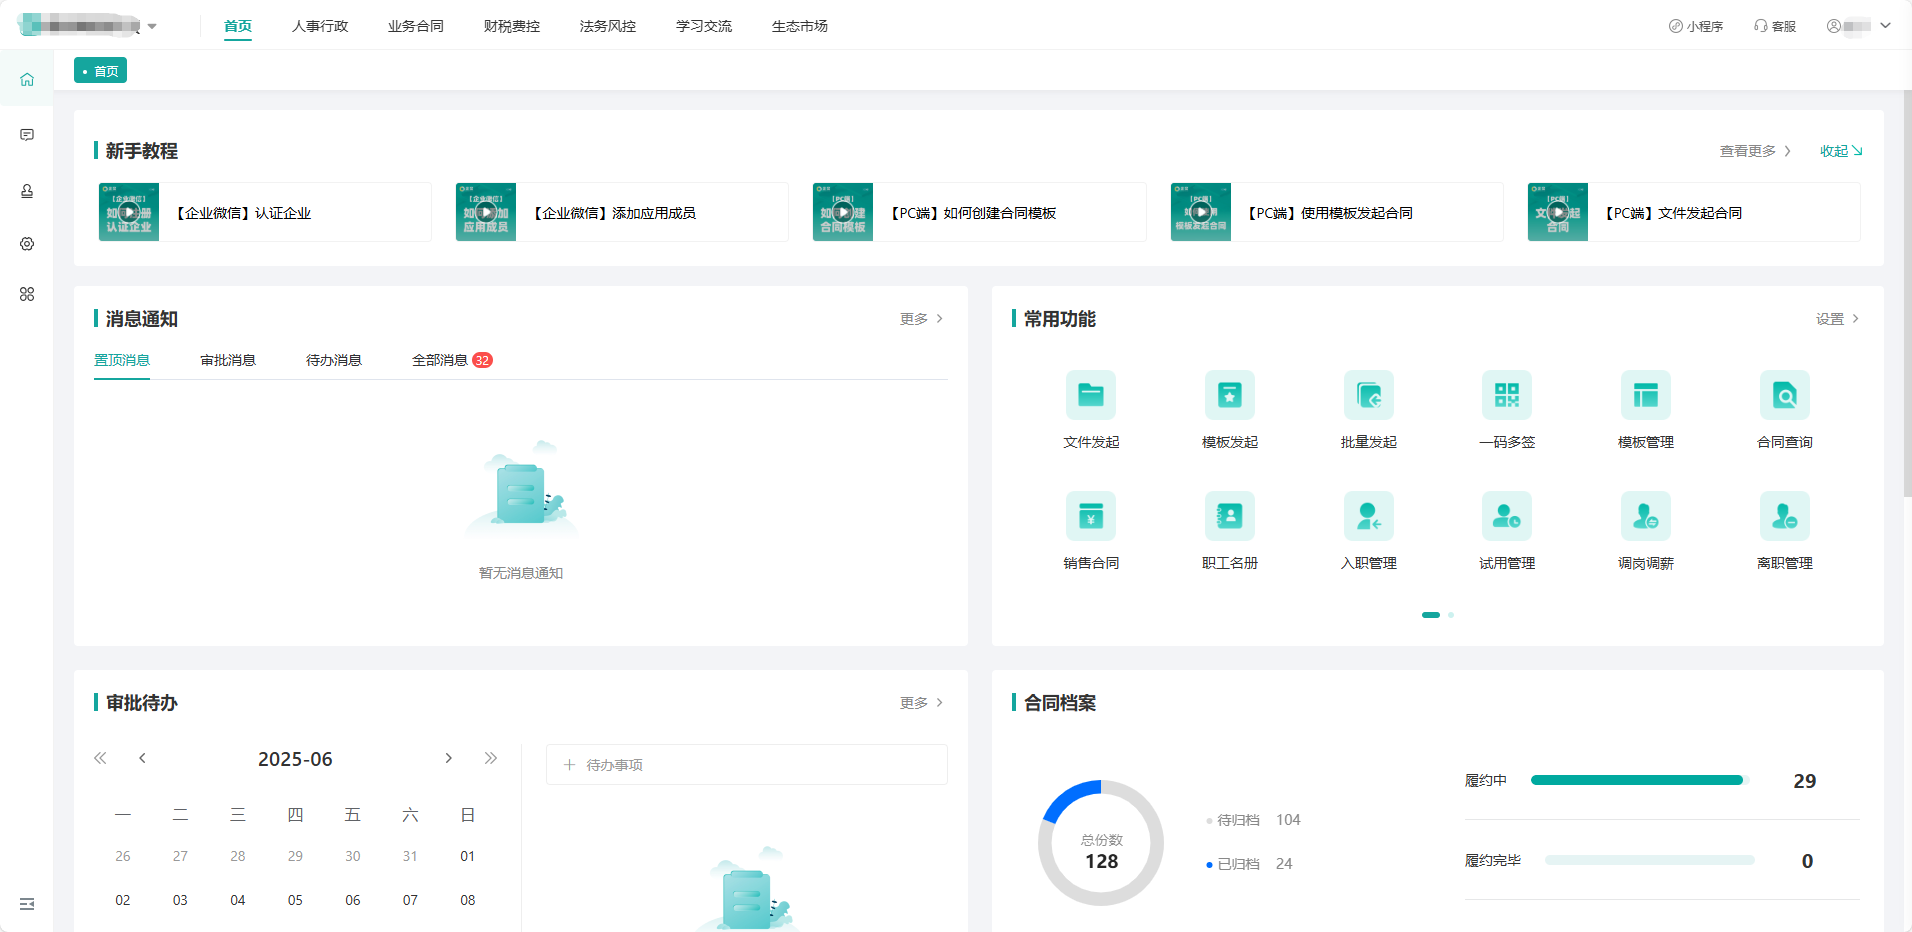Open the 销售合同 icon

coord(1090,517)
